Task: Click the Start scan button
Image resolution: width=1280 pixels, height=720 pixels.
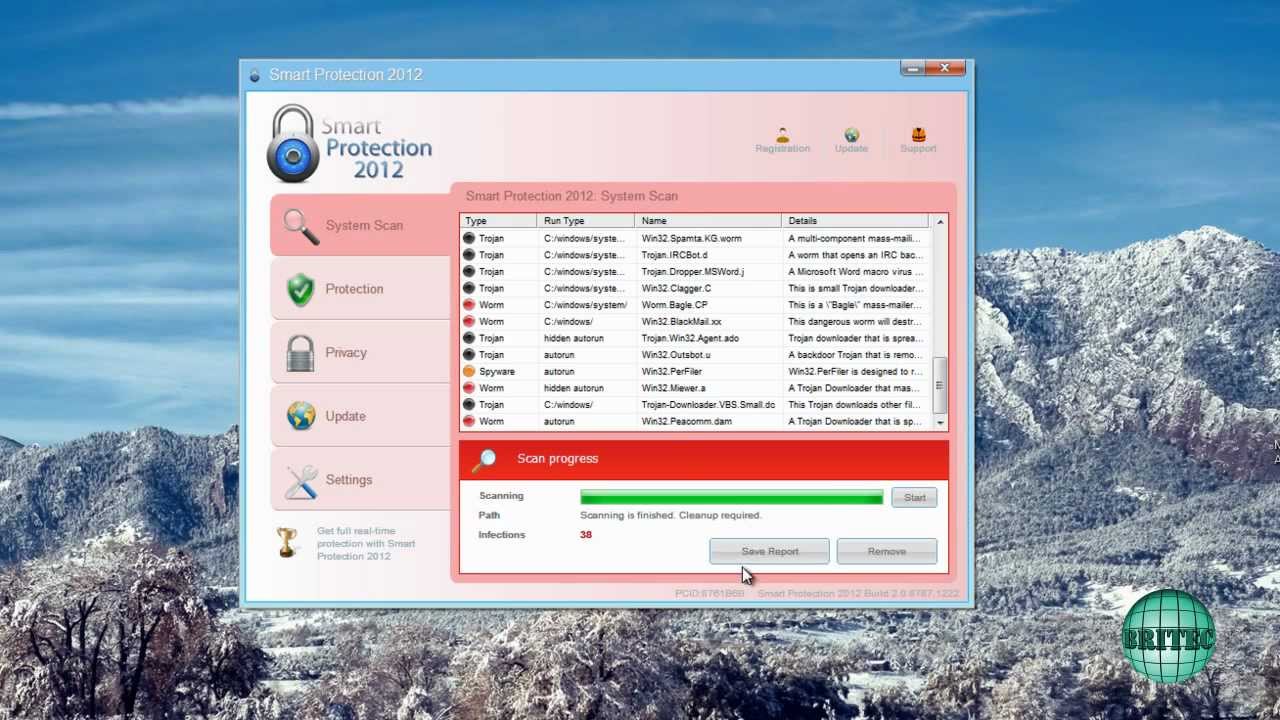Action: [x=914, y=497]
